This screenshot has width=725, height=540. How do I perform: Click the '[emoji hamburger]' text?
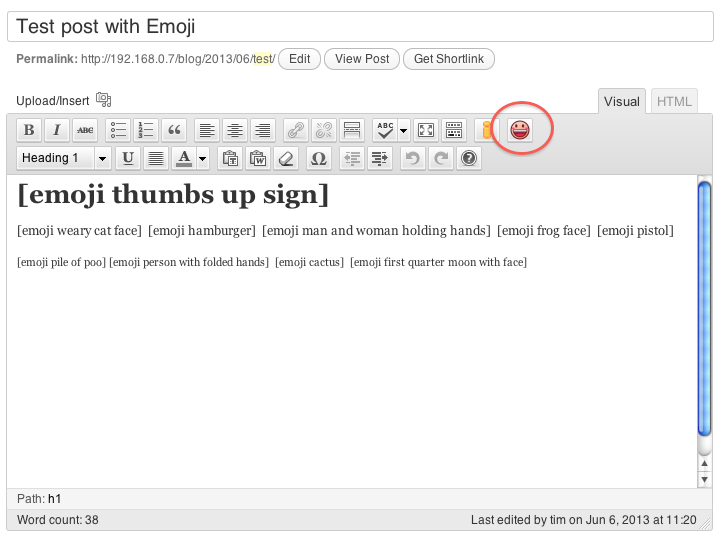202,231
